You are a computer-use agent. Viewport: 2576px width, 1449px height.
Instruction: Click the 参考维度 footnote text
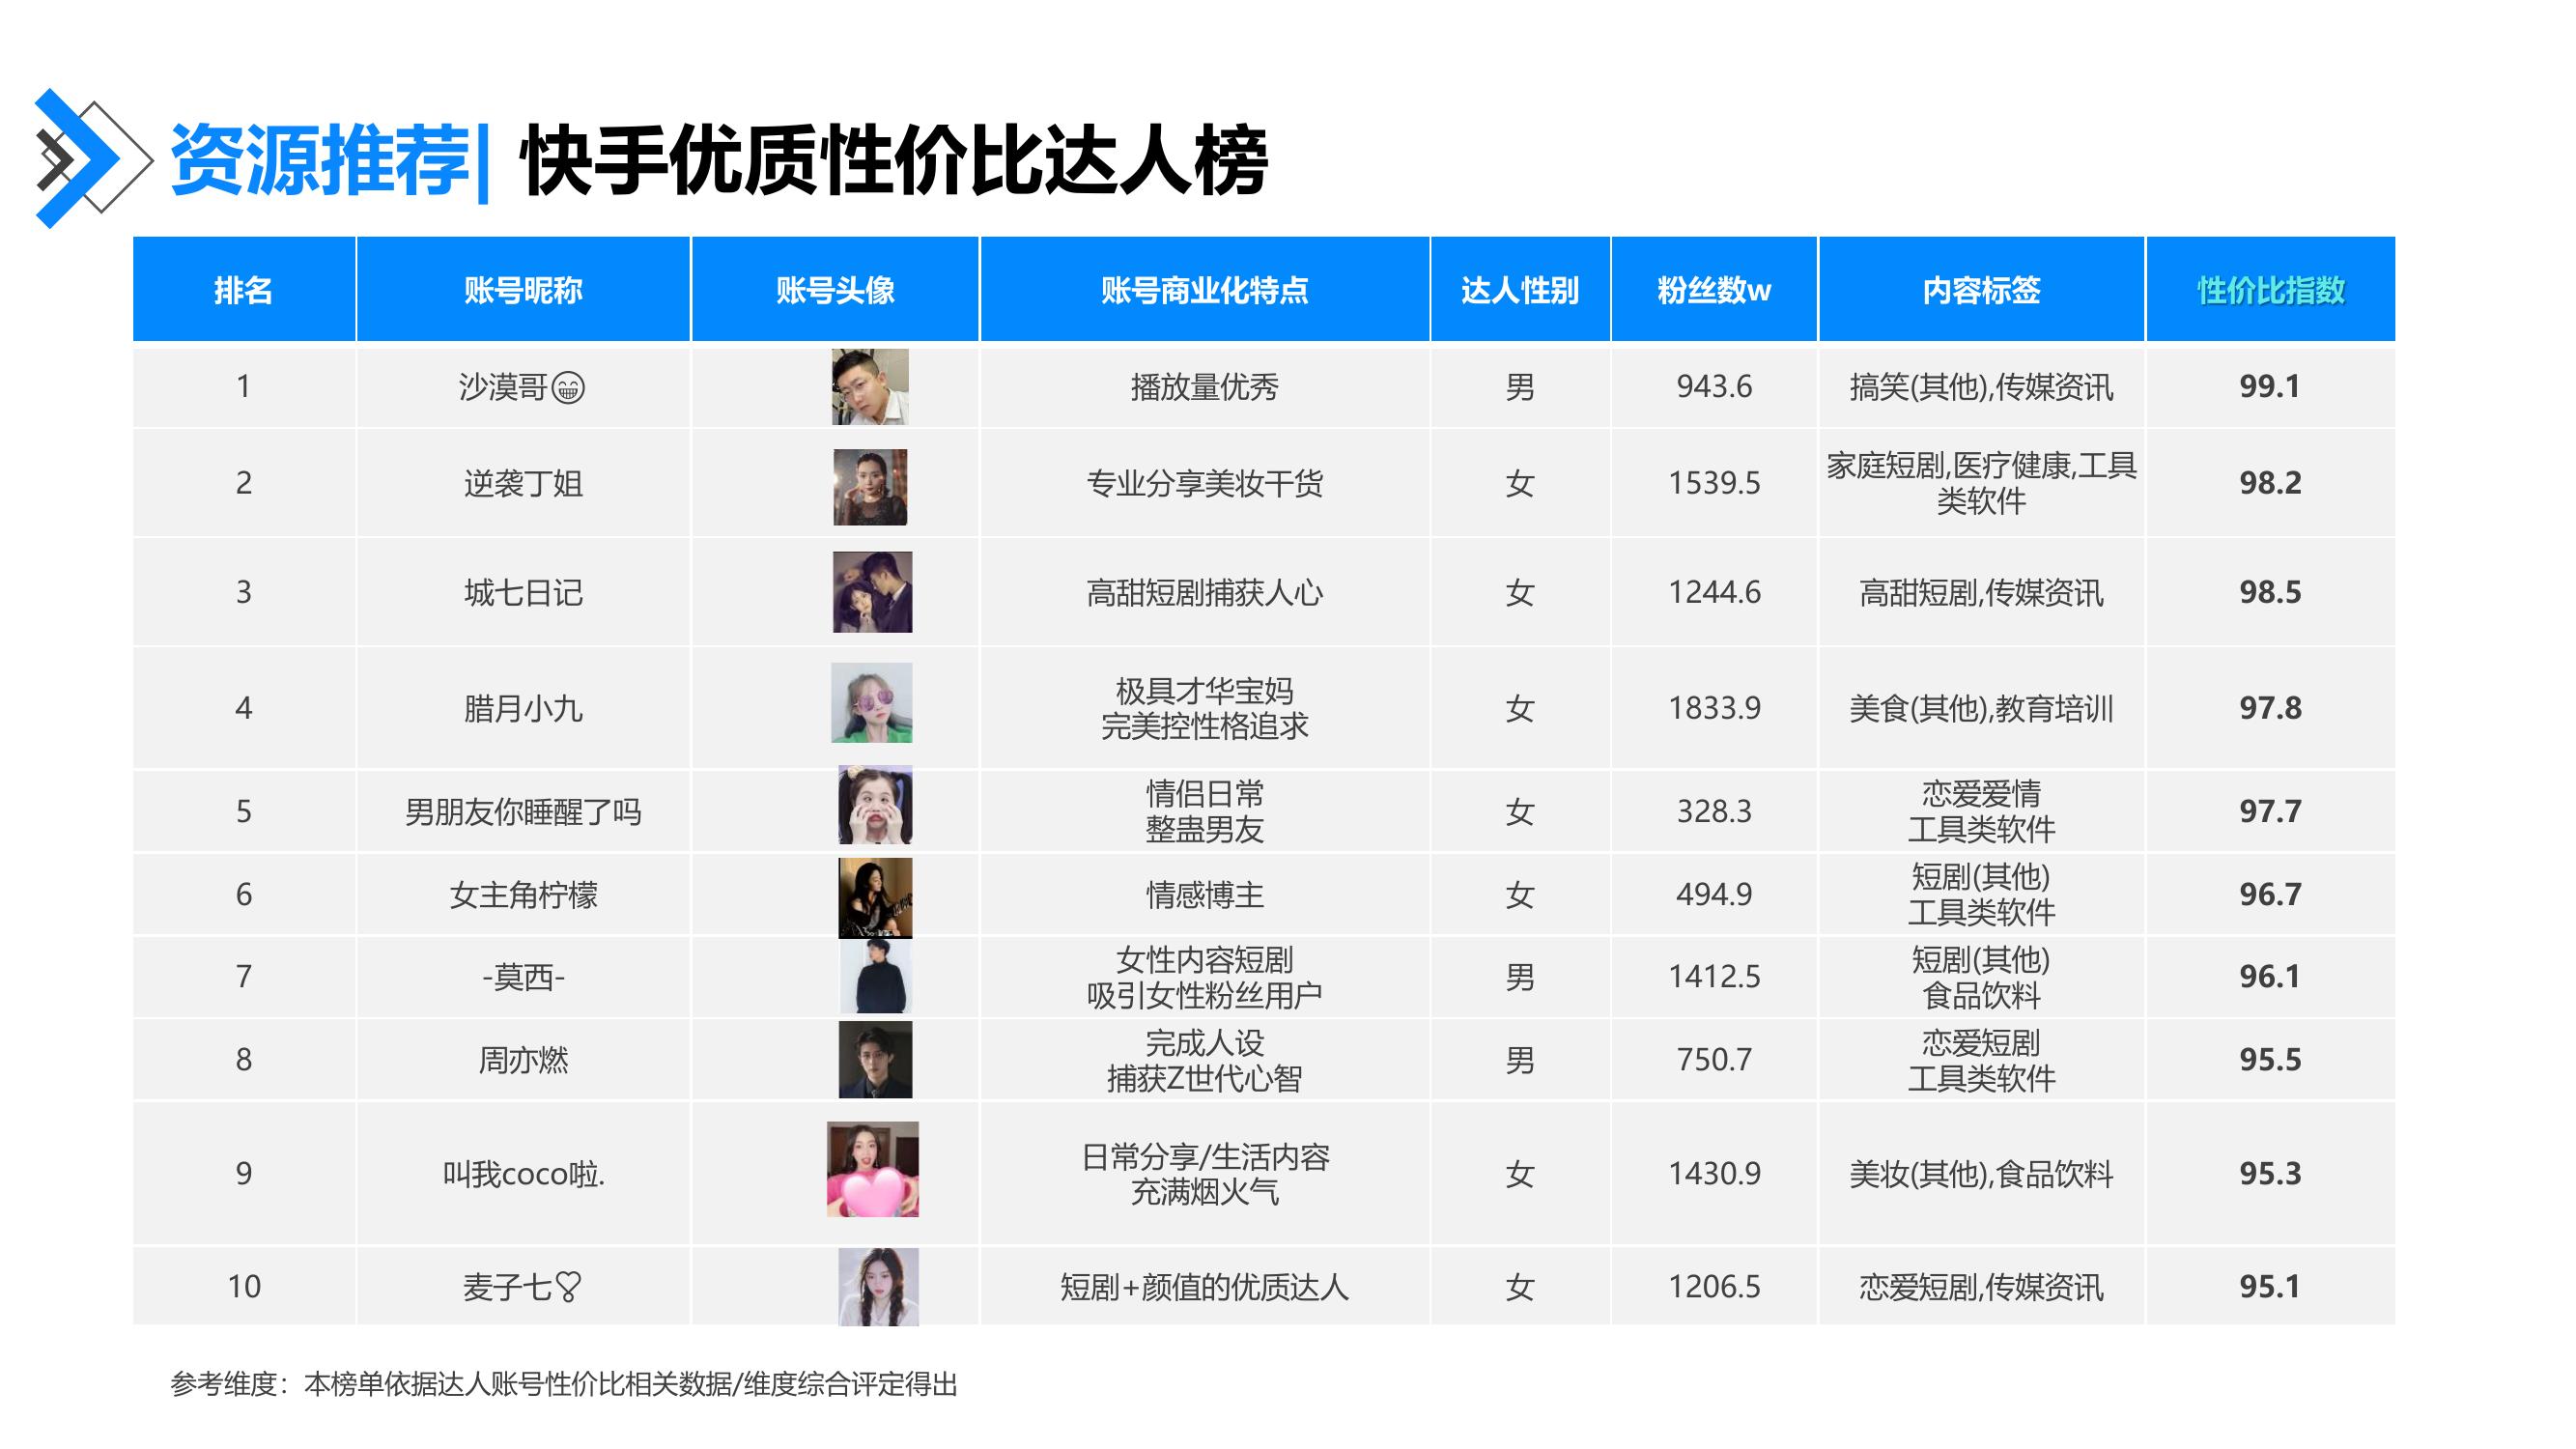tap(564, 1385)
